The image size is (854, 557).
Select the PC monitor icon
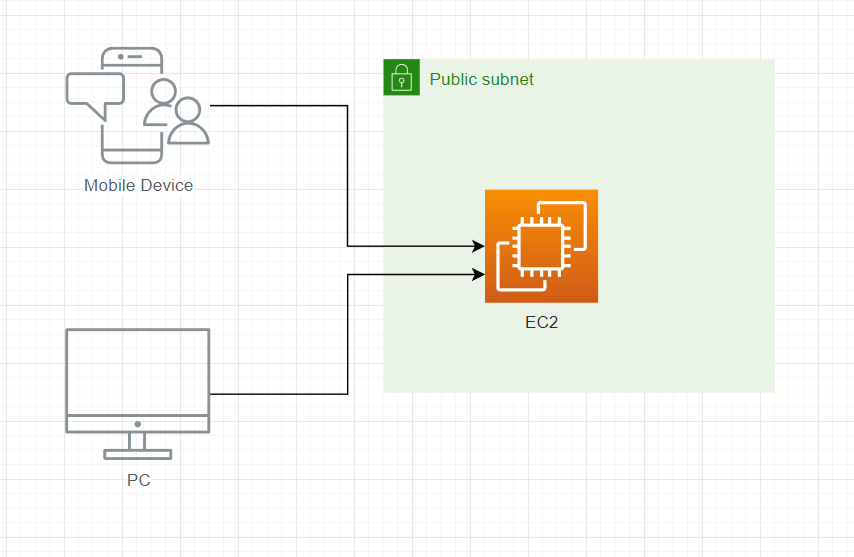tap(138, 394)
